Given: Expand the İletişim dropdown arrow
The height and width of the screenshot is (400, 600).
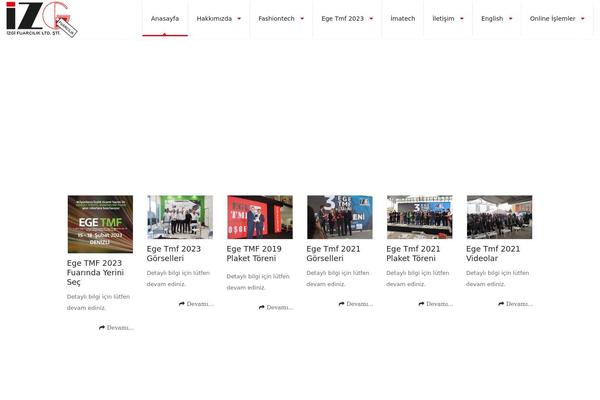Looking at the screenshot, I should (x=462, y=19).
